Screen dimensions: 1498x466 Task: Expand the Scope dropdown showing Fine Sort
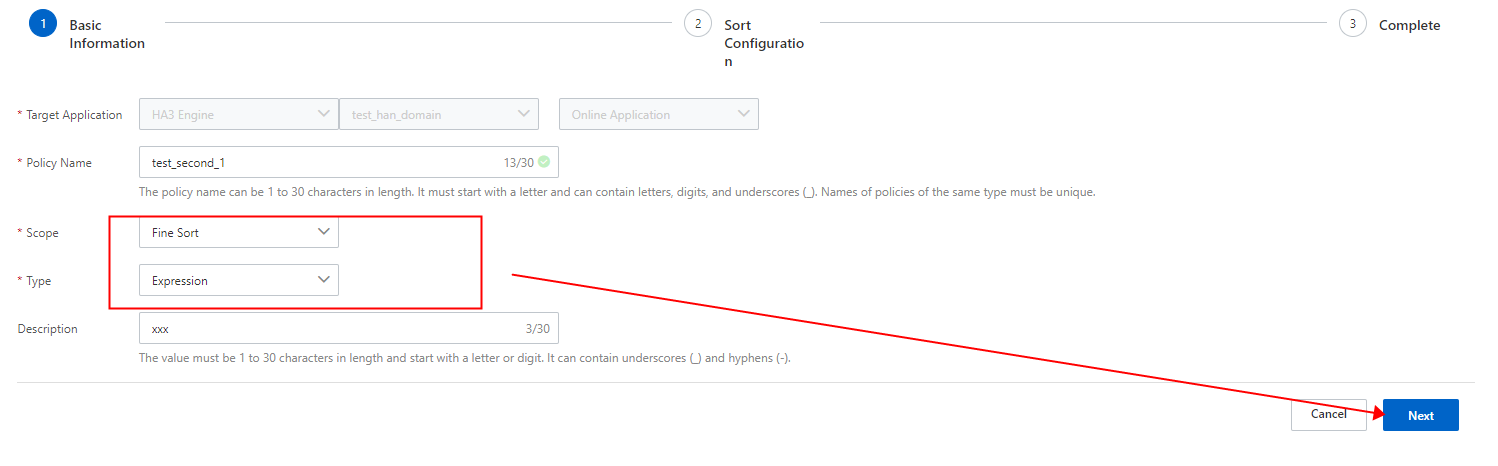(238, 232)
